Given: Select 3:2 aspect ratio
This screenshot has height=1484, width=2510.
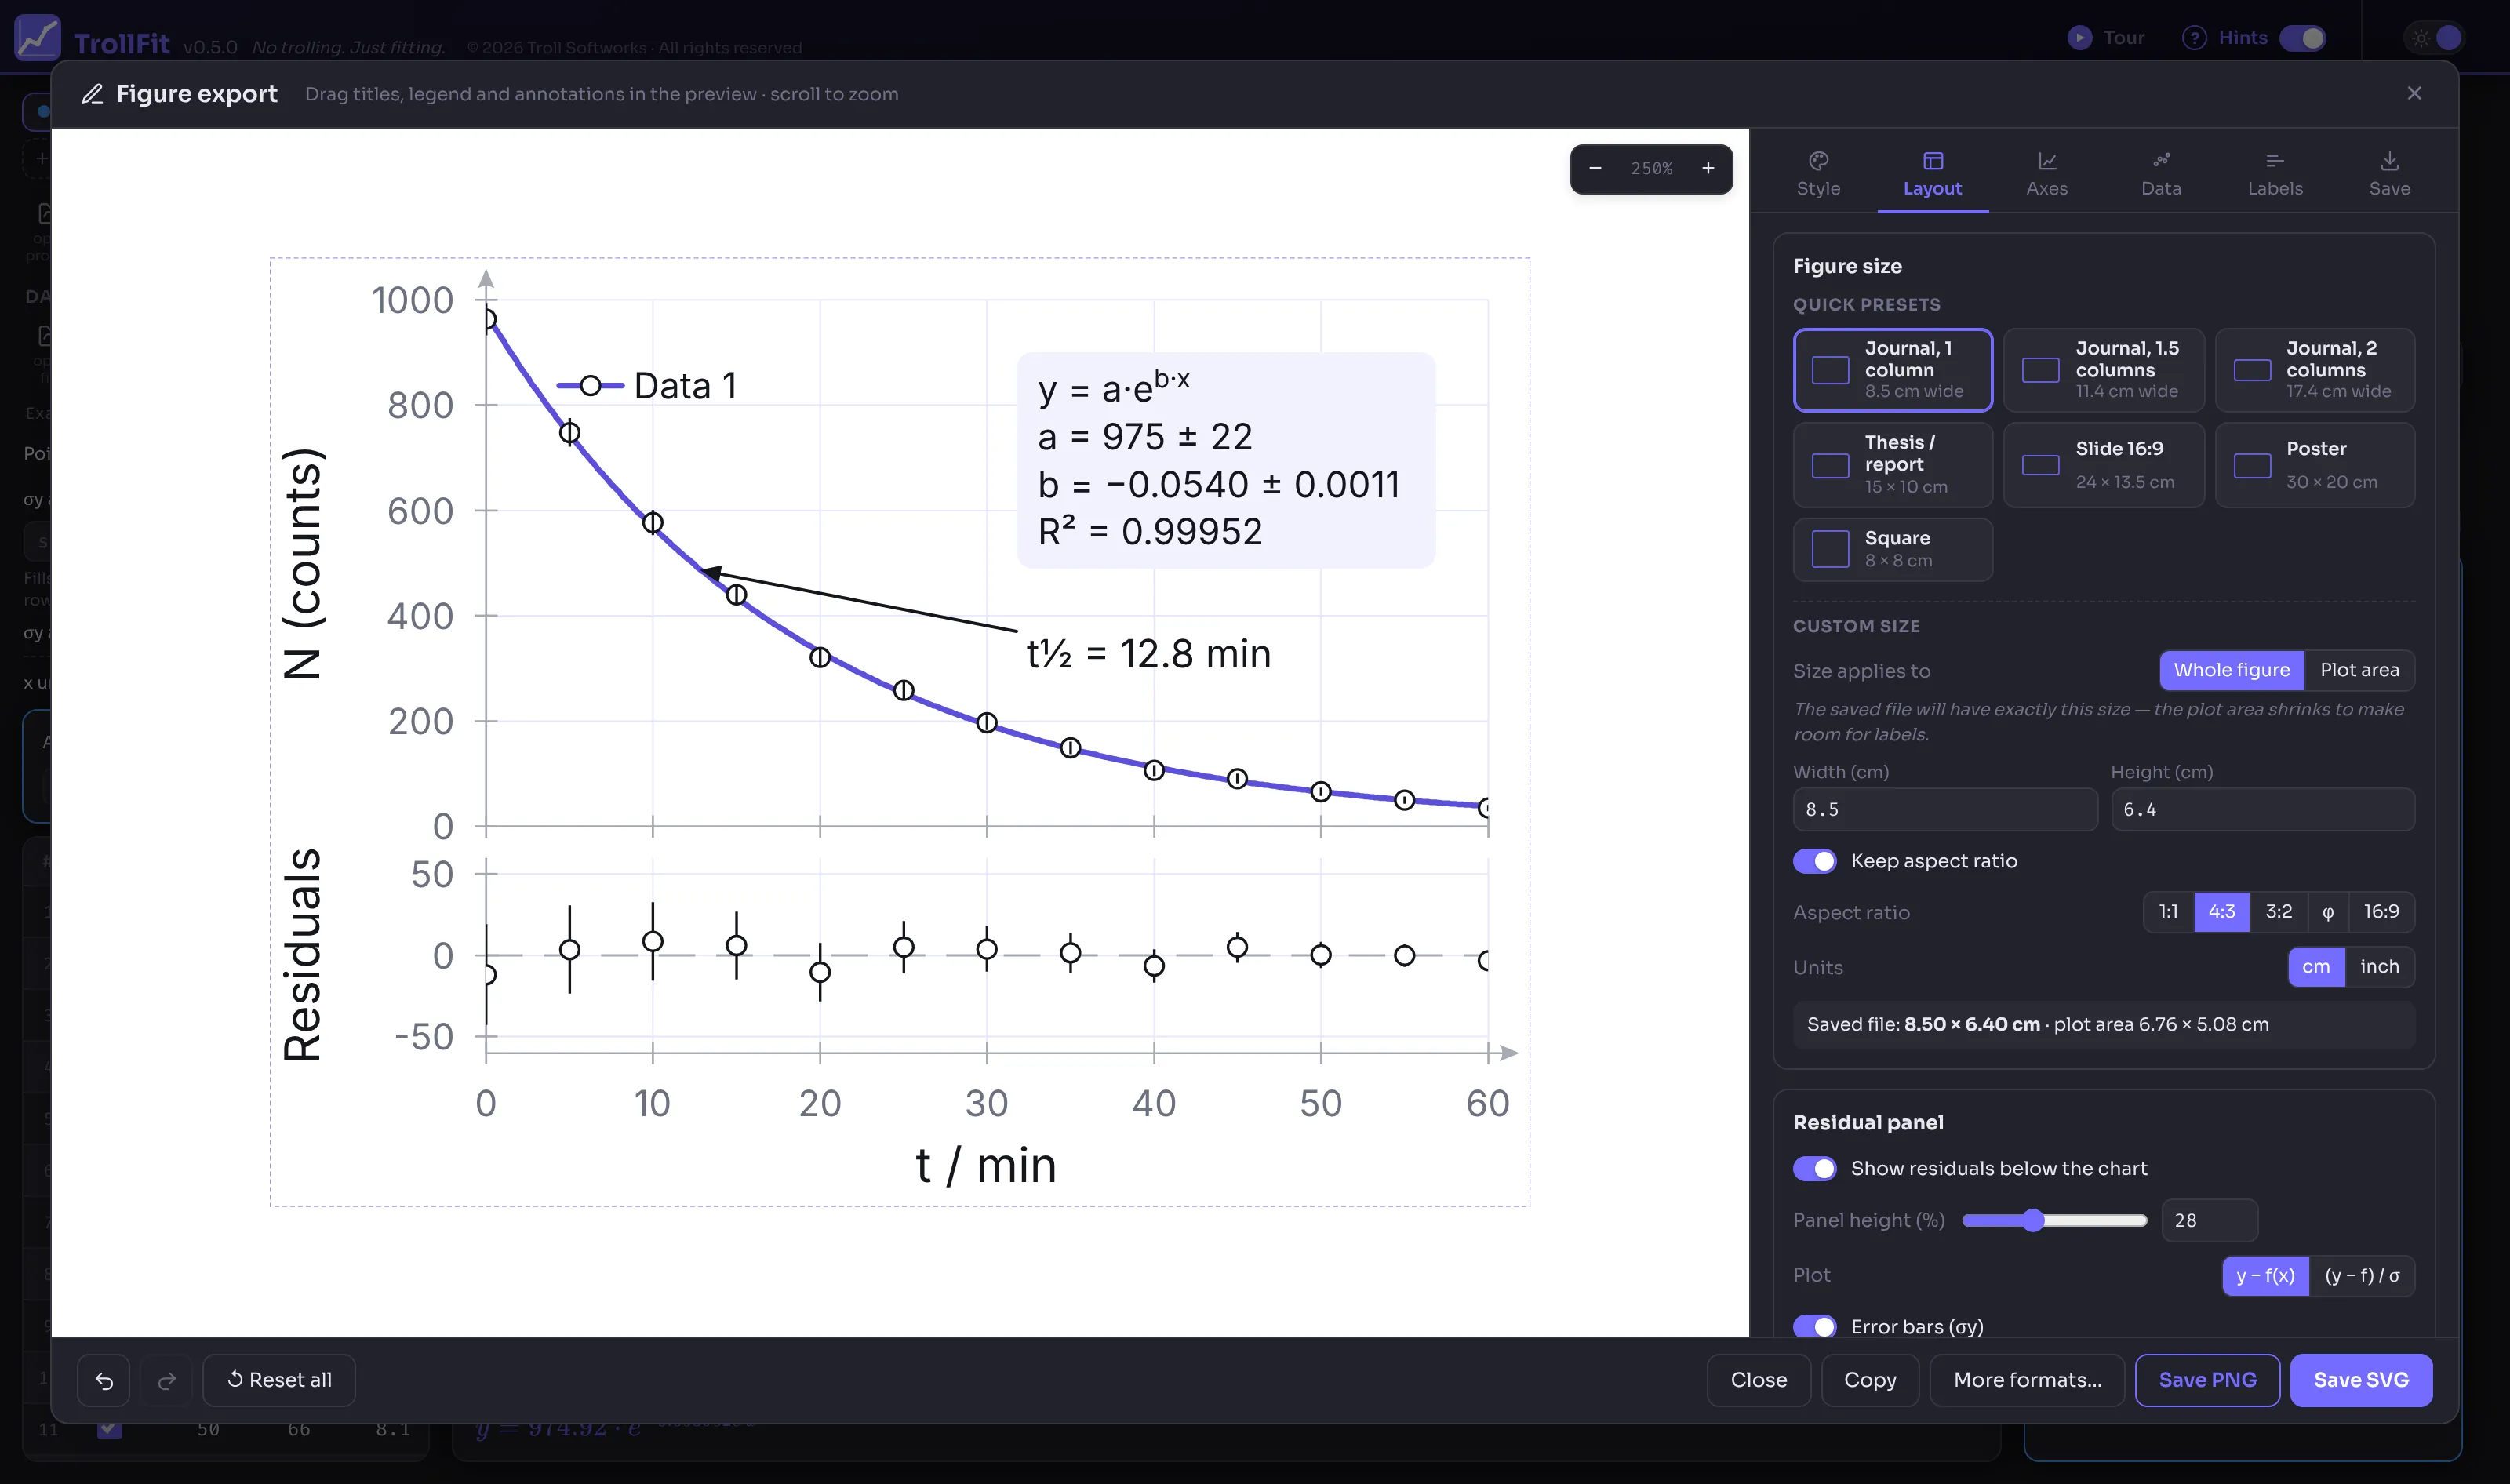Looking at the screenshot, I should coord(2279,912).
